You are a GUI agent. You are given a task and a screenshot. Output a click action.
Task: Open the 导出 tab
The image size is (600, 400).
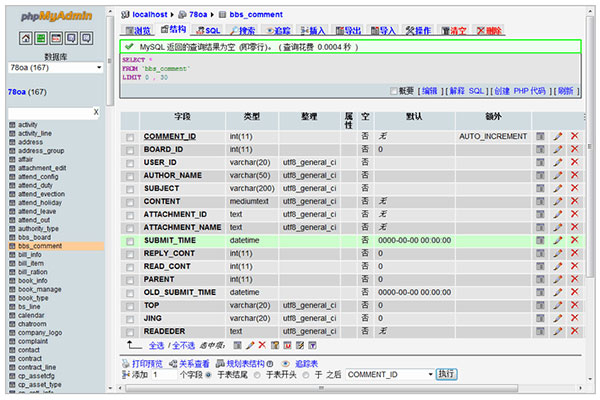[x=348, y=31]
